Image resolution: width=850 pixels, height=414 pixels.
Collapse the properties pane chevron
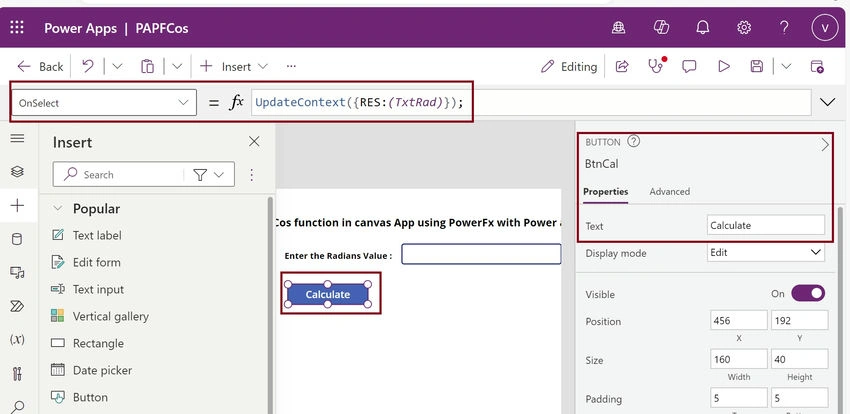[x=825, y=144]
